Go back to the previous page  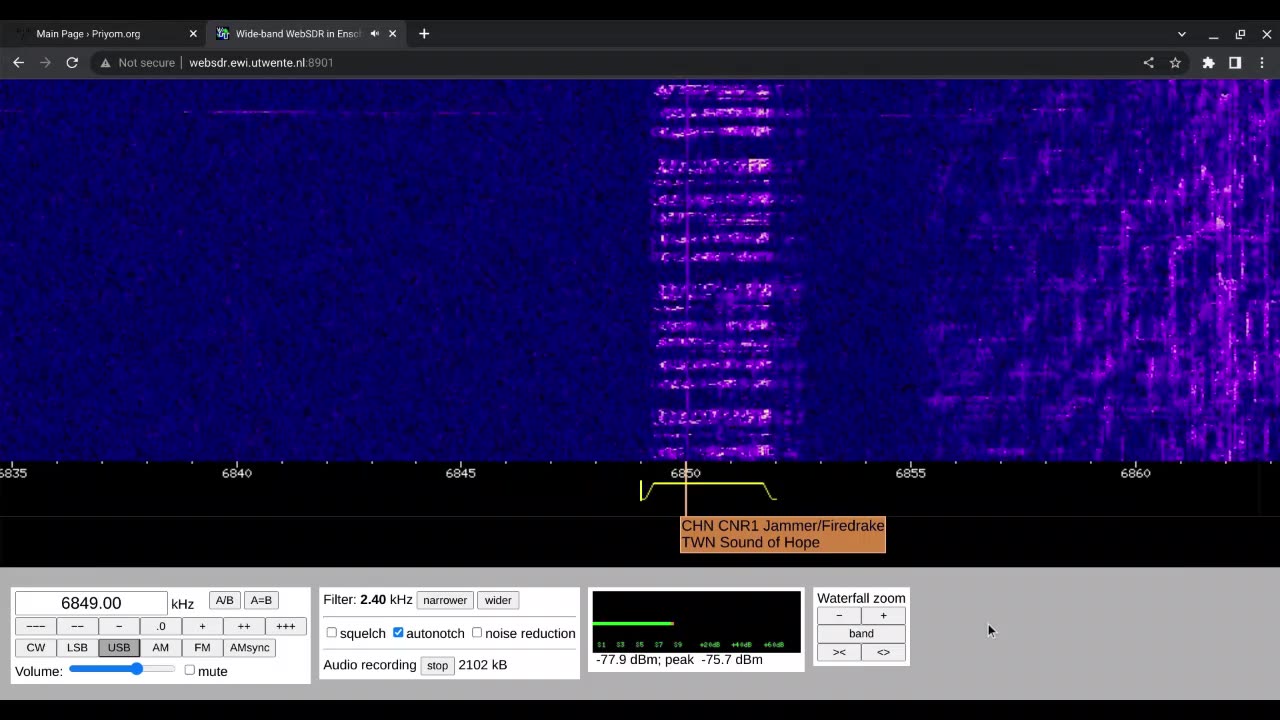pyautogui.click(x=18, y=62)
